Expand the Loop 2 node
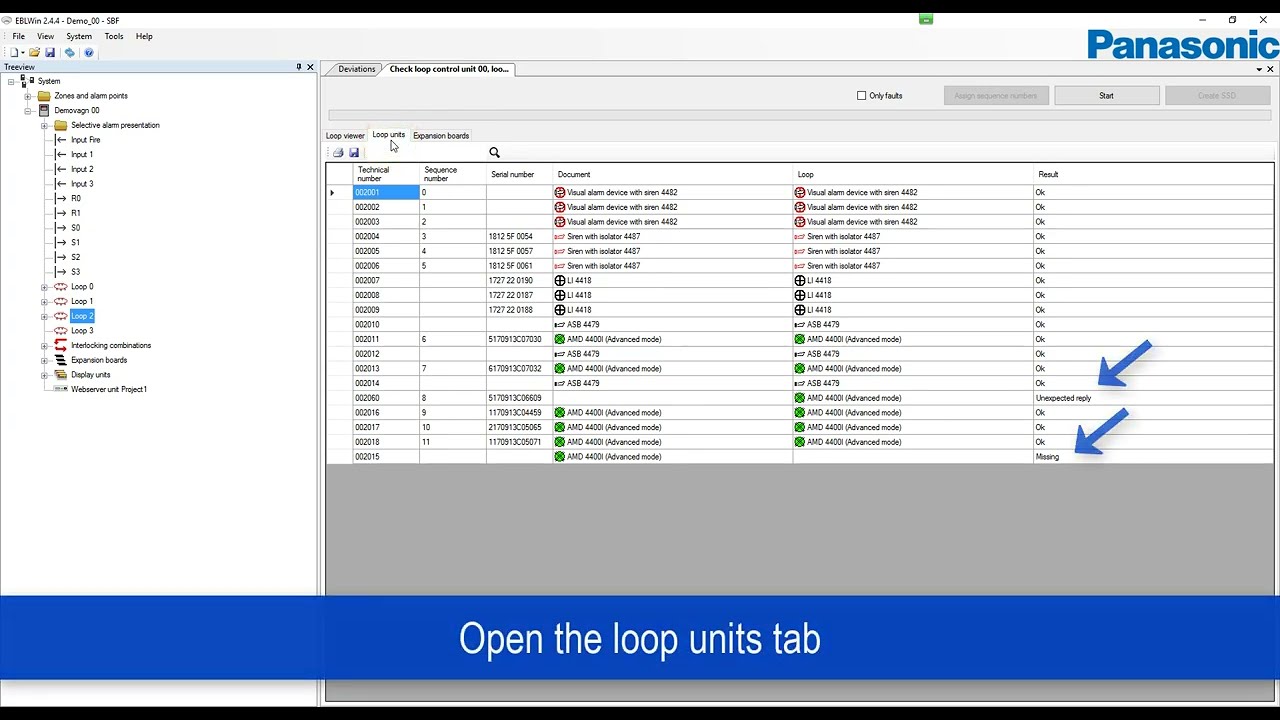This screenshot has height=720, width=1280. [x=44, y=316]
